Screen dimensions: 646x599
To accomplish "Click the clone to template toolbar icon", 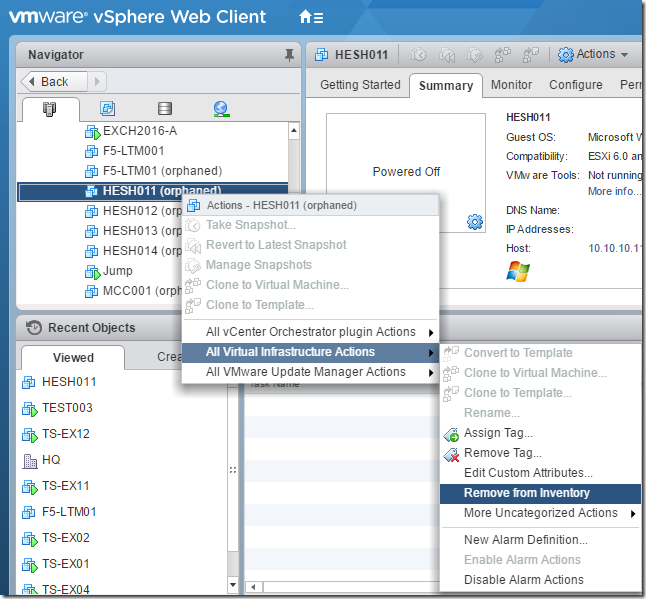I will tap(531, 54).
